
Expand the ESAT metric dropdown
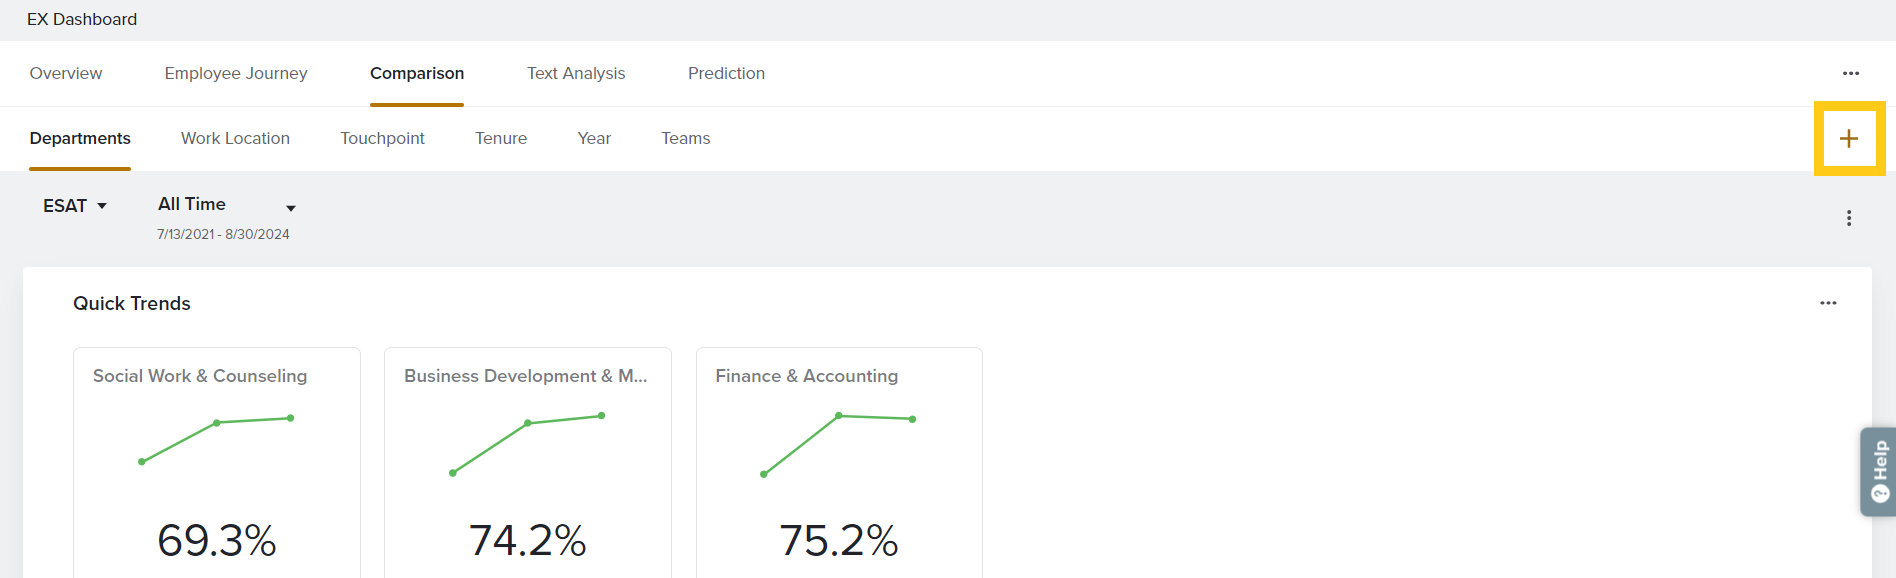coord(75,206)
